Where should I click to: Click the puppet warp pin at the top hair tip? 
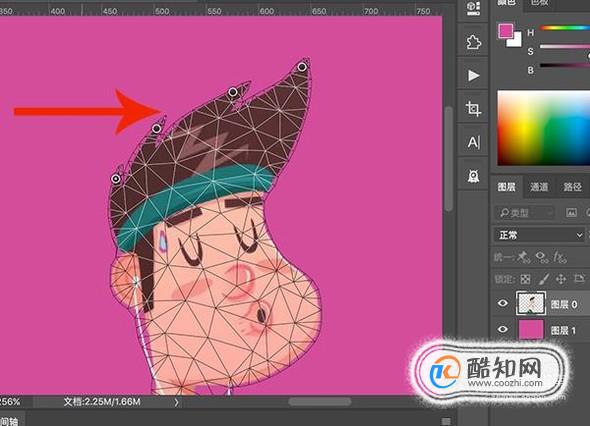pos(302,67)
